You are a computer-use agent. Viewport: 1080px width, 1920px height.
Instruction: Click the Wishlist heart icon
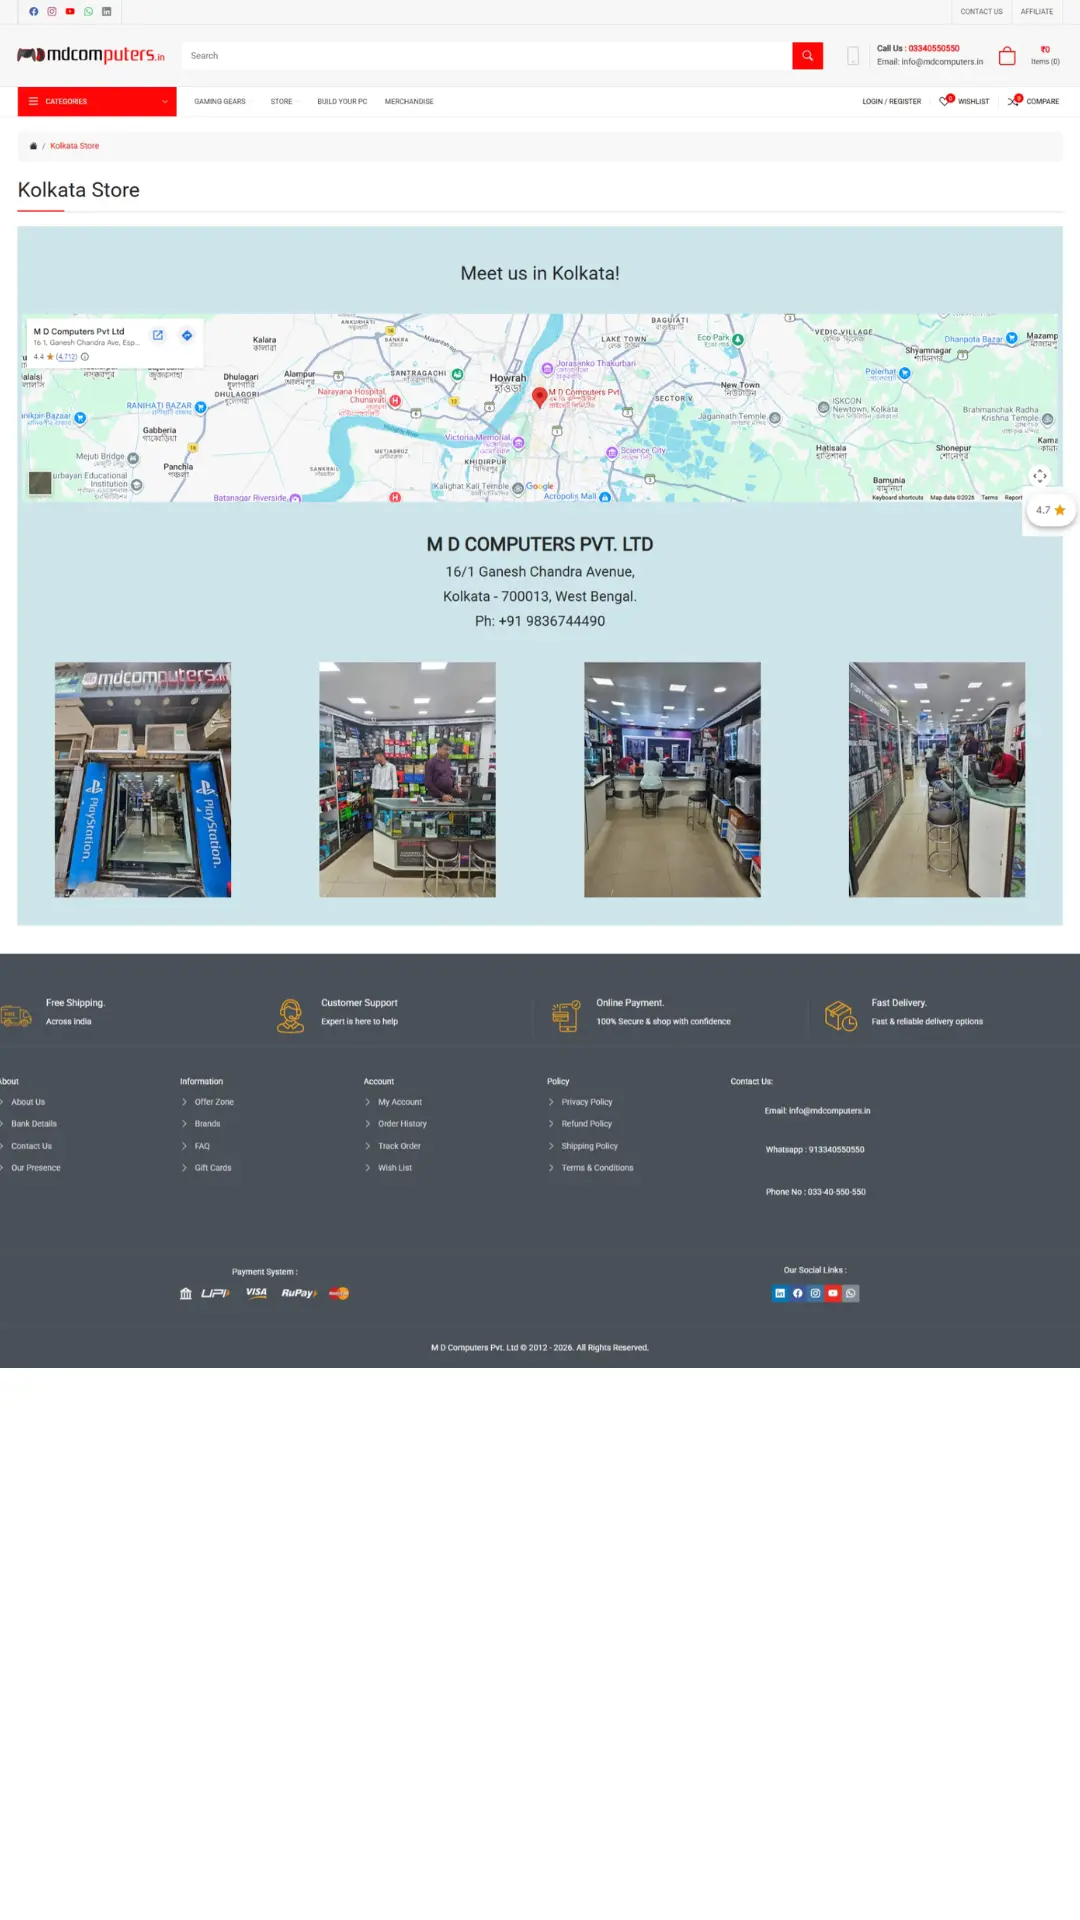[945, 100]
